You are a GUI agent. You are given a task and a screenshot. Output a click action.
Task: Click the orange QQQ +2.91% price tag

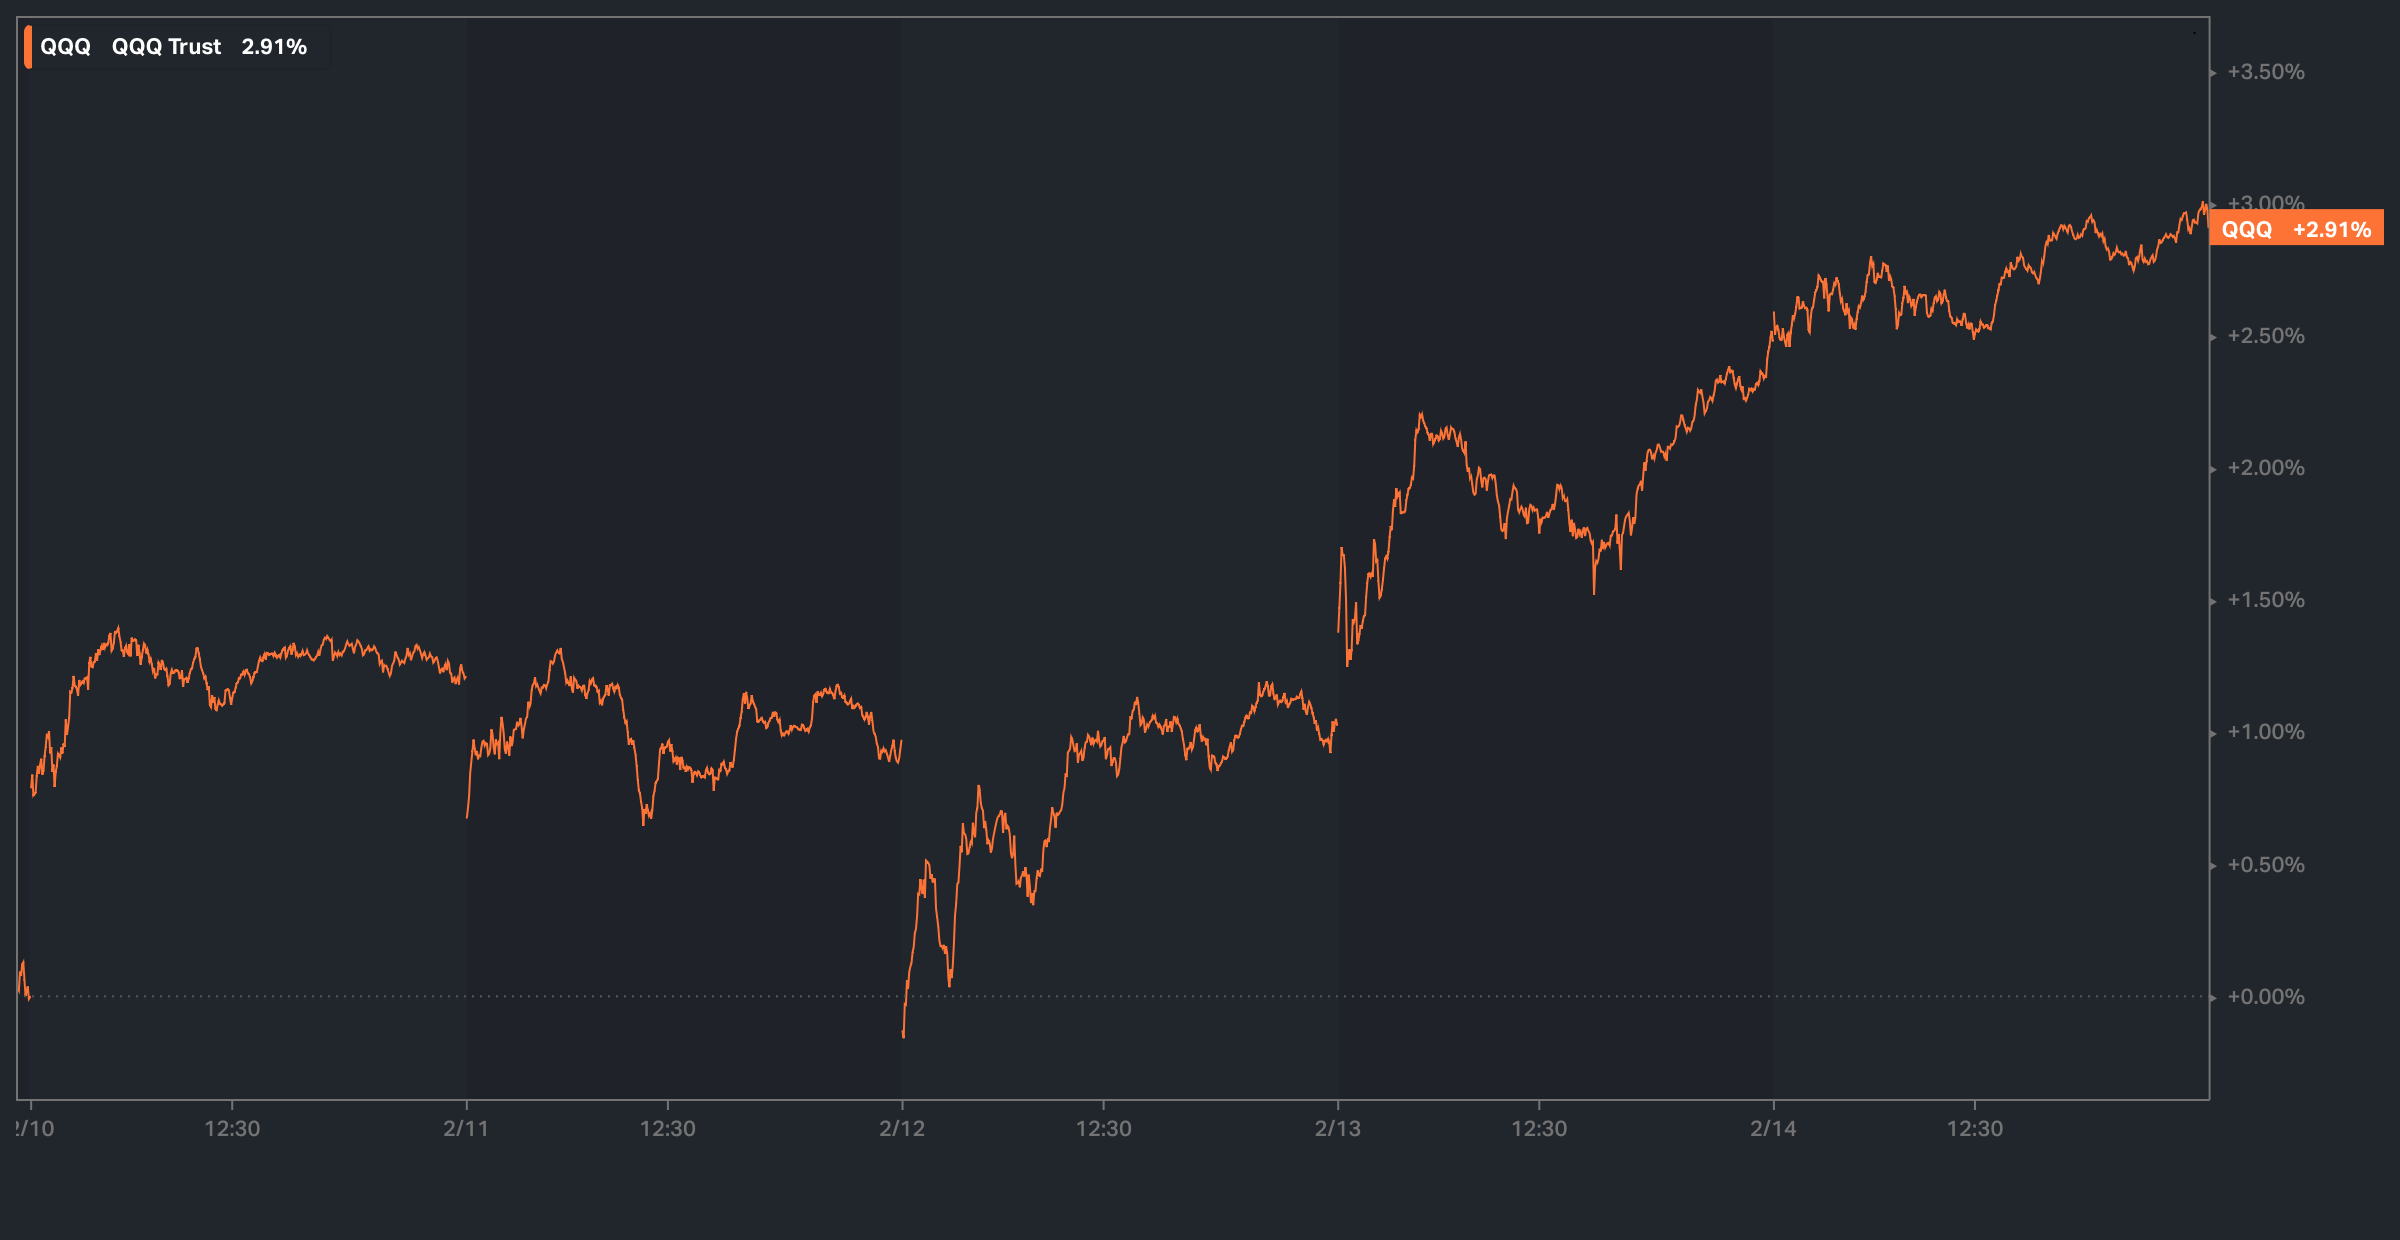click(2296, 229)
